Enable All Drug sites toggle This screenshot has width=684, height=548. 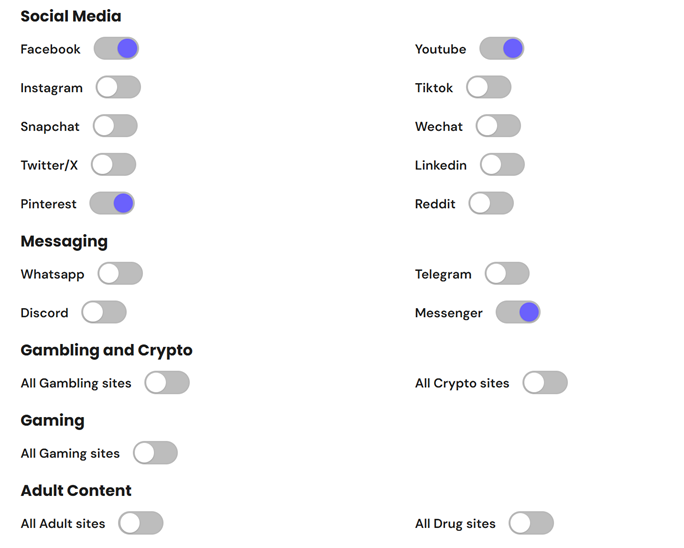point(531,523)
